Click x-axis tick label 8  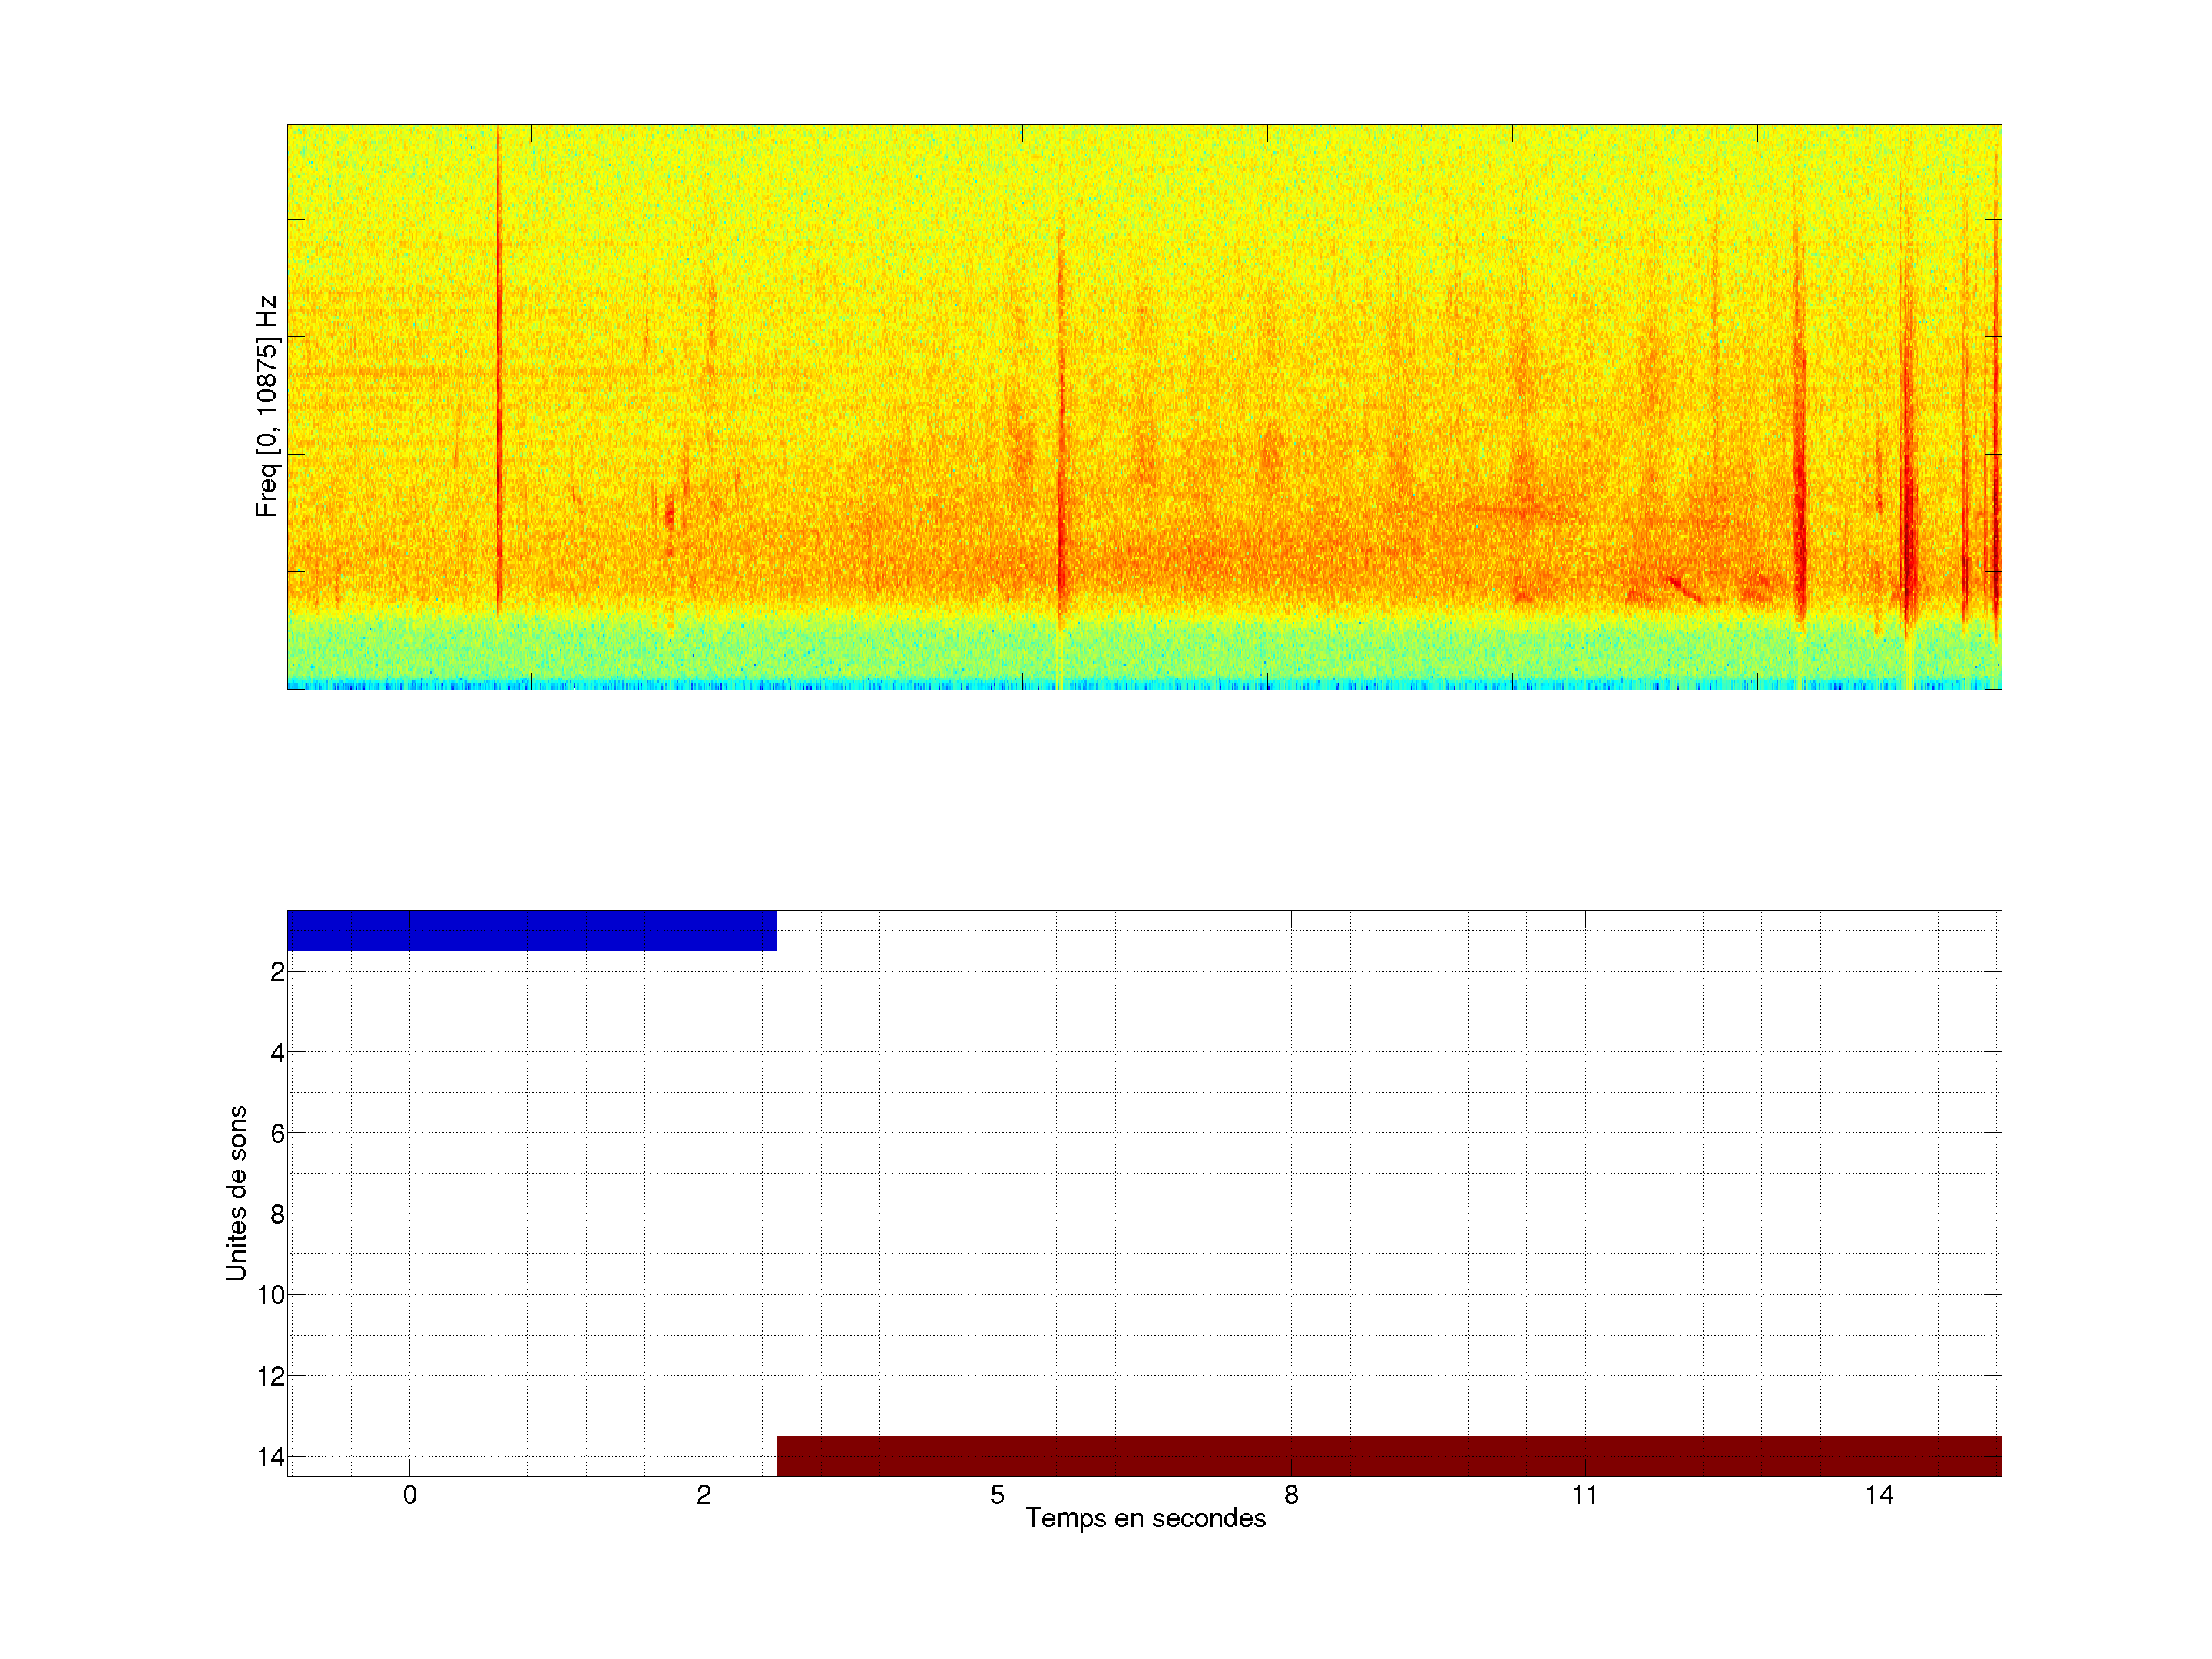coord(1291,1495)
